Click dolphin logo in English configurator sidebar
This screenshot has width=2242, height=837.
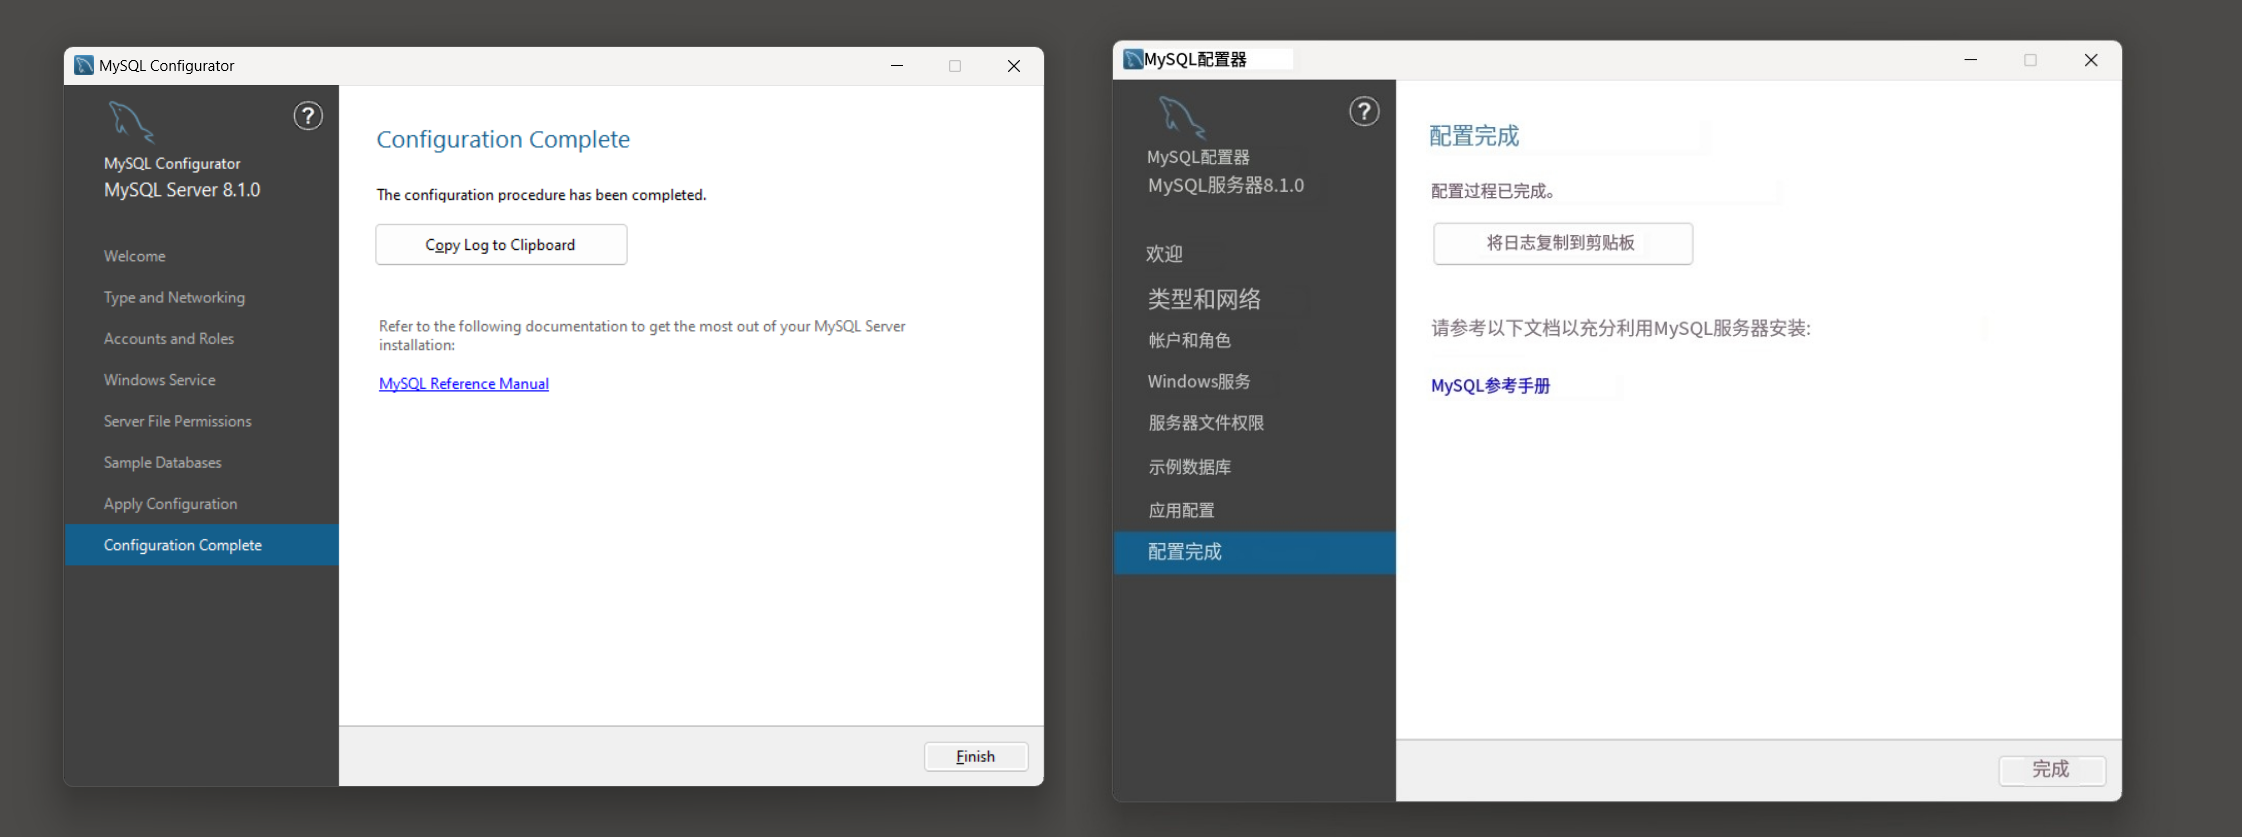131,122
